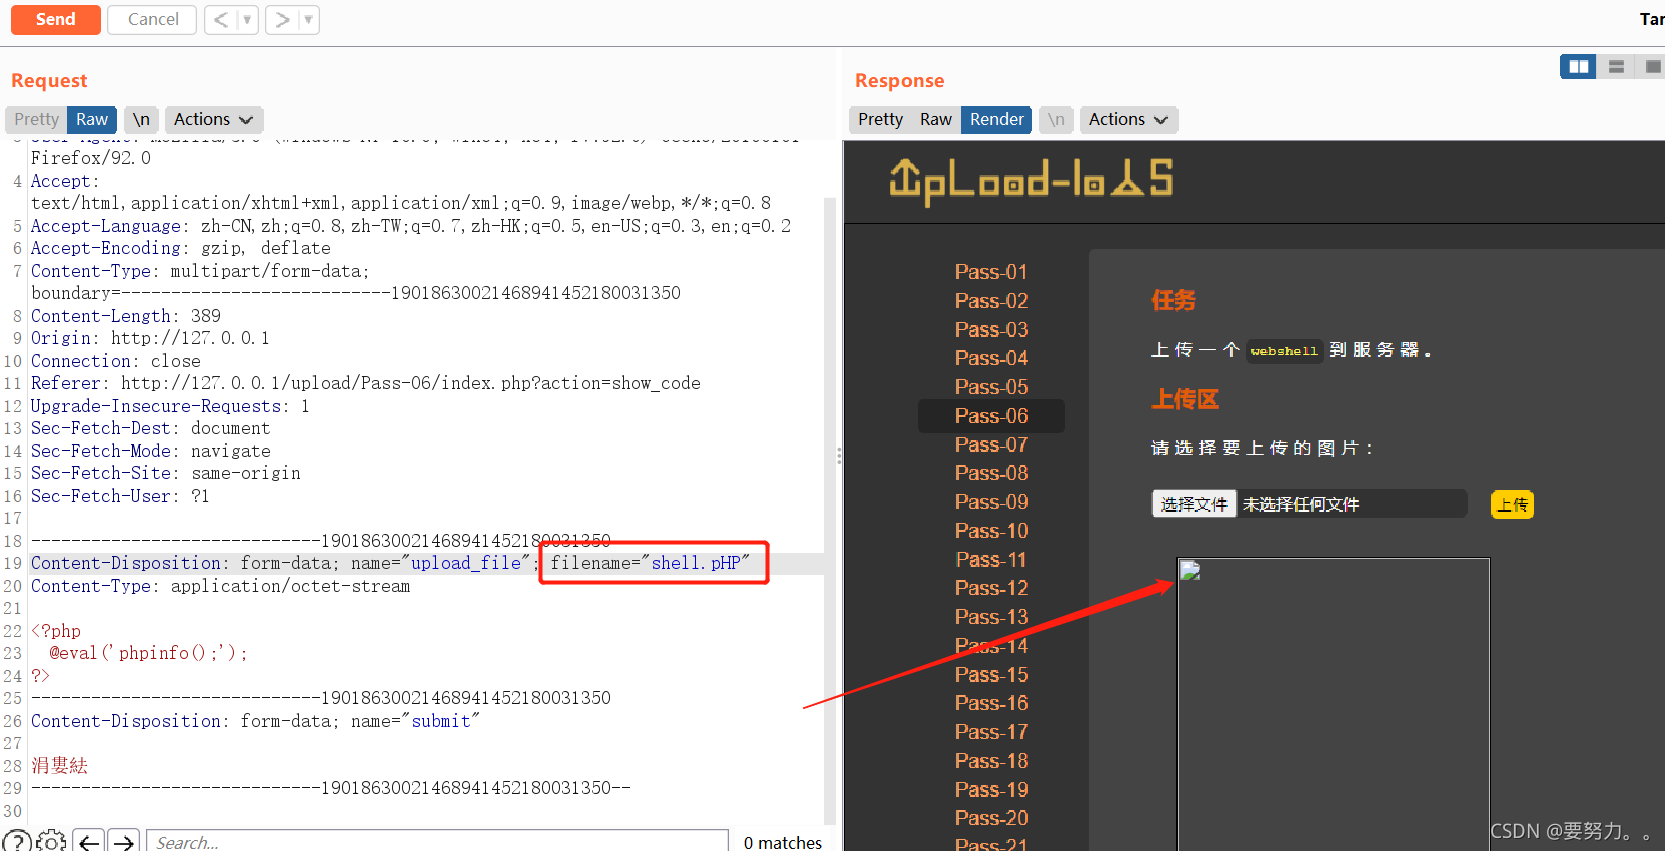
Task: Click the name="submit" Content-Disposition line
Action: pyautogui.click(x=255, y=721)
